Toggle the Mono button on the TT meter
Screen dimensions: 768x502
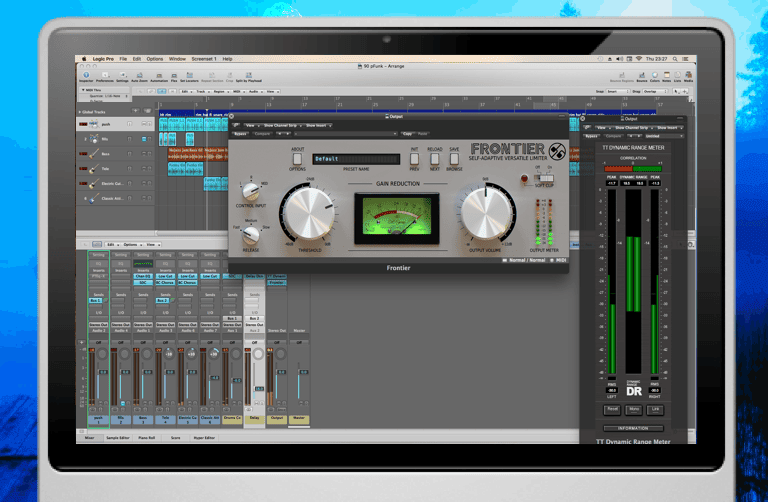pyautogui.click(x=634, y=409)
